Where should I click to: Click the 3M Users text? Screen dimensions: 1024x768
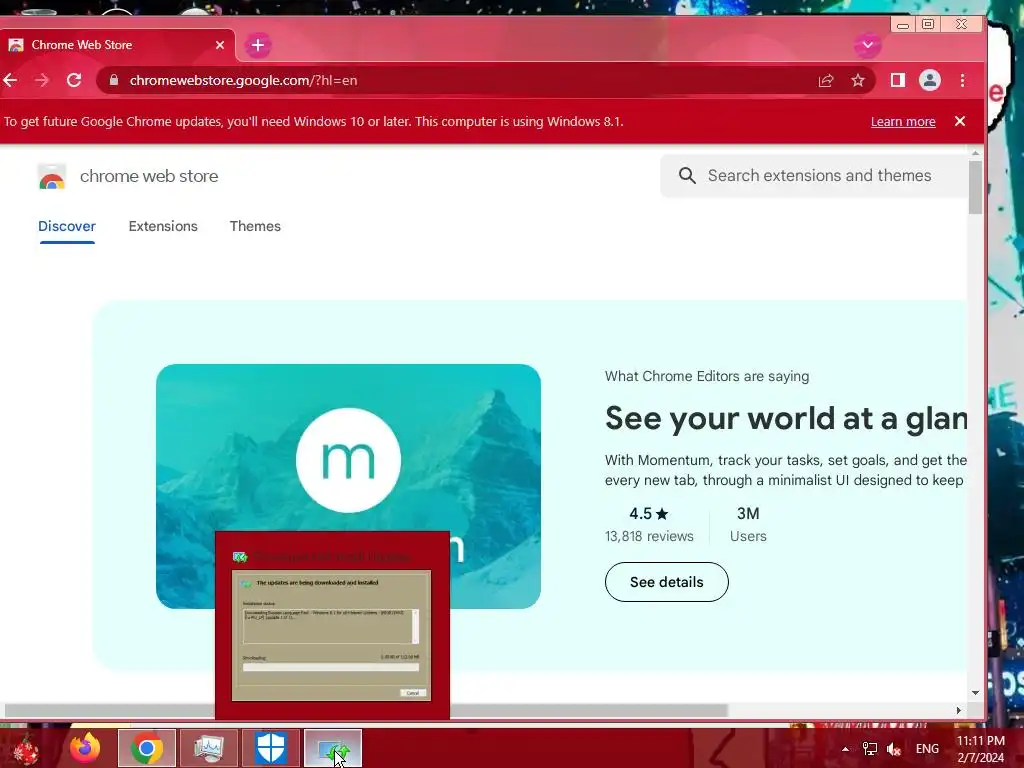coord(748,524)
